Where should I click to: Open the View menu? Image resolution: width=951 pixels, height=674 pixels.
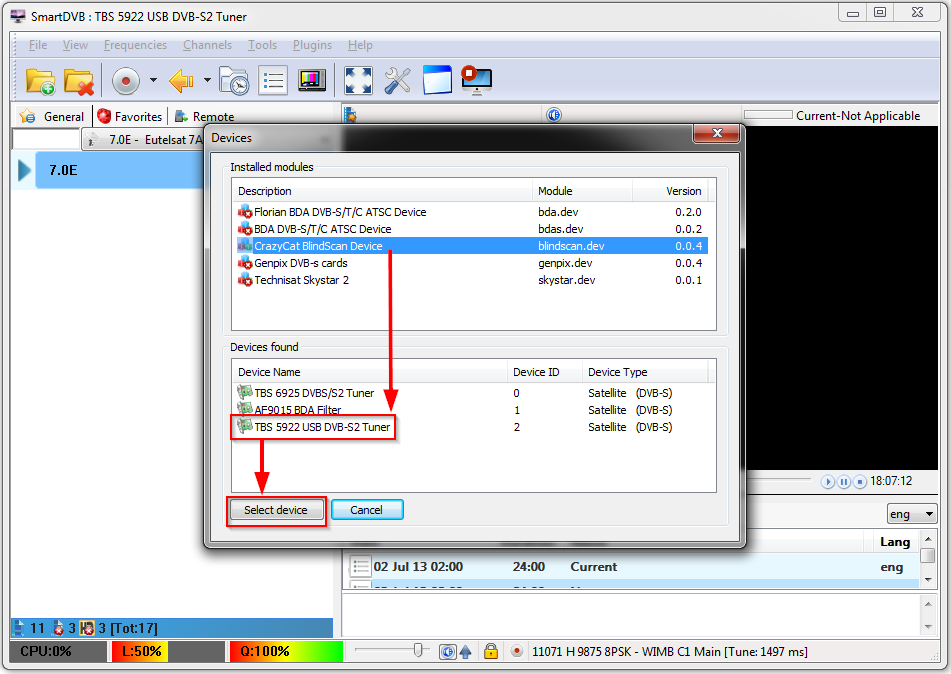pyautogui.click(x=75, y=45)
